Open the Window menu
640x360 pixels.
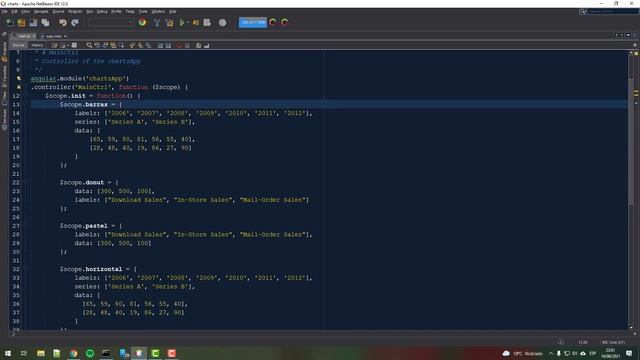pyautogui.click(x=158, y=11)
